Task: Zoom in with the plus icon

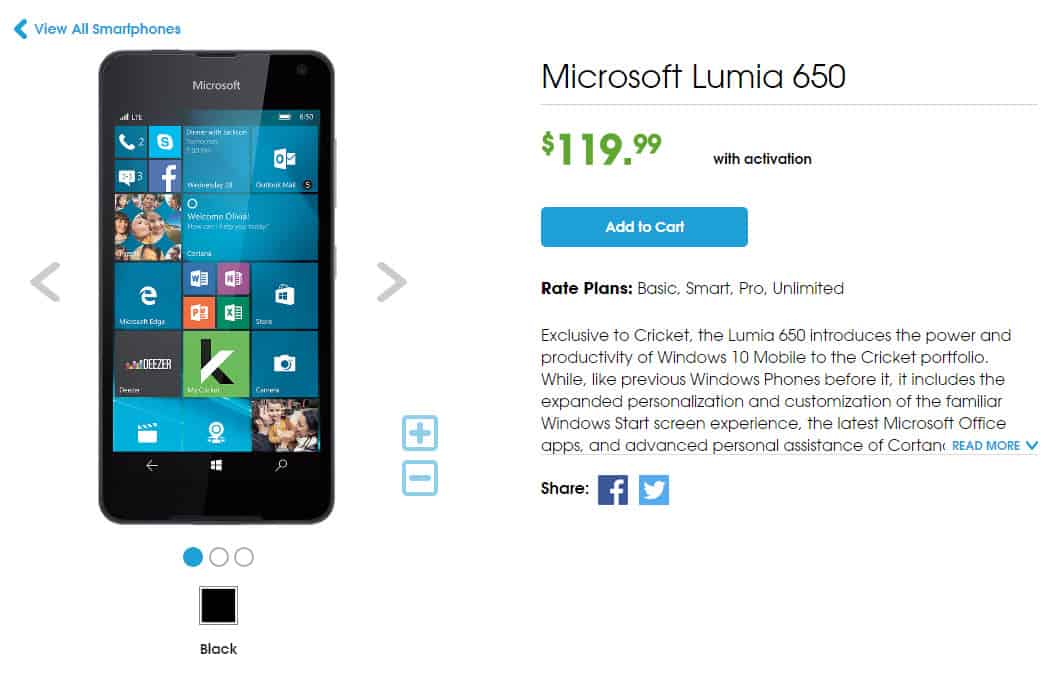Action: (x=419, y=433)
